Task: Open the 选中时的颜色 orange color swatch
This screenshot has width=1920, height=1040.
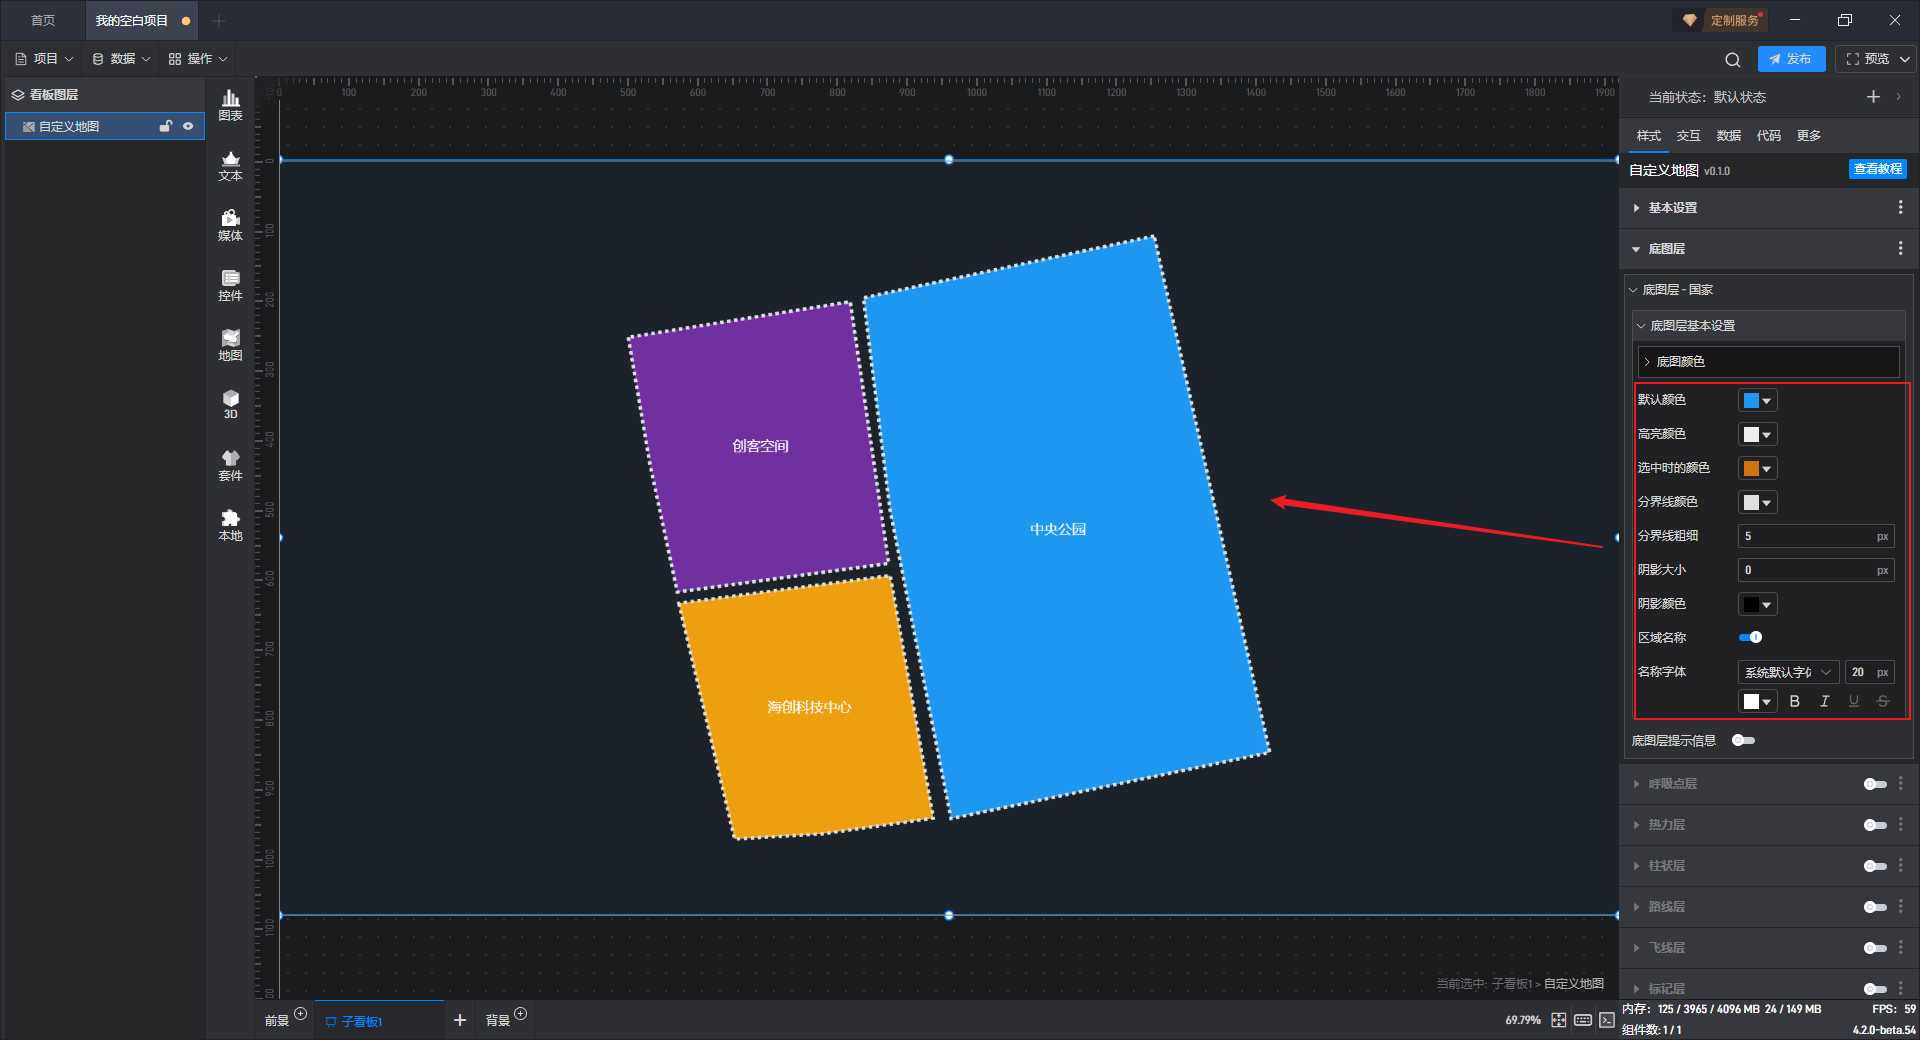Action: click(x=1757, y=468)
